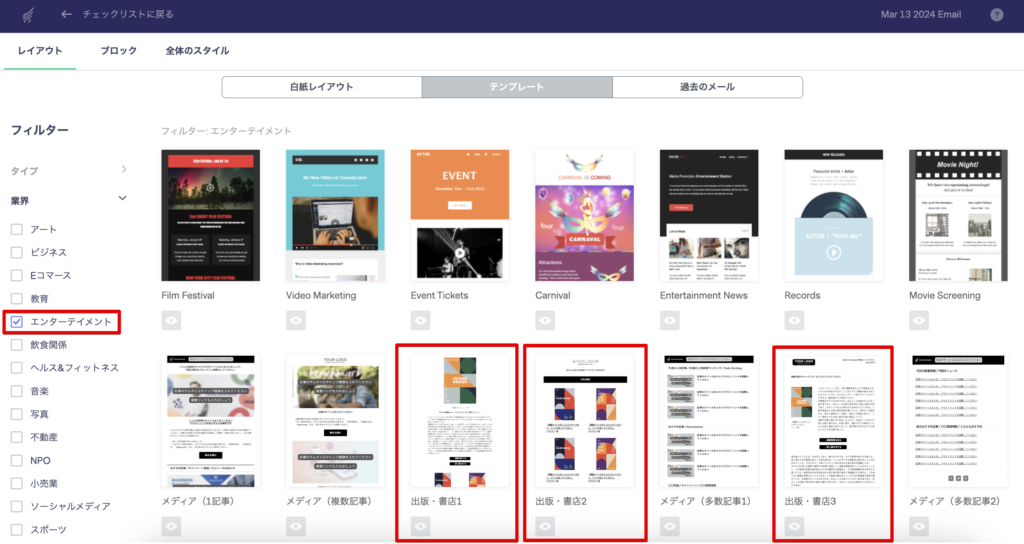Preview Film Festival template via eye icon

click(x=172, y=320)
